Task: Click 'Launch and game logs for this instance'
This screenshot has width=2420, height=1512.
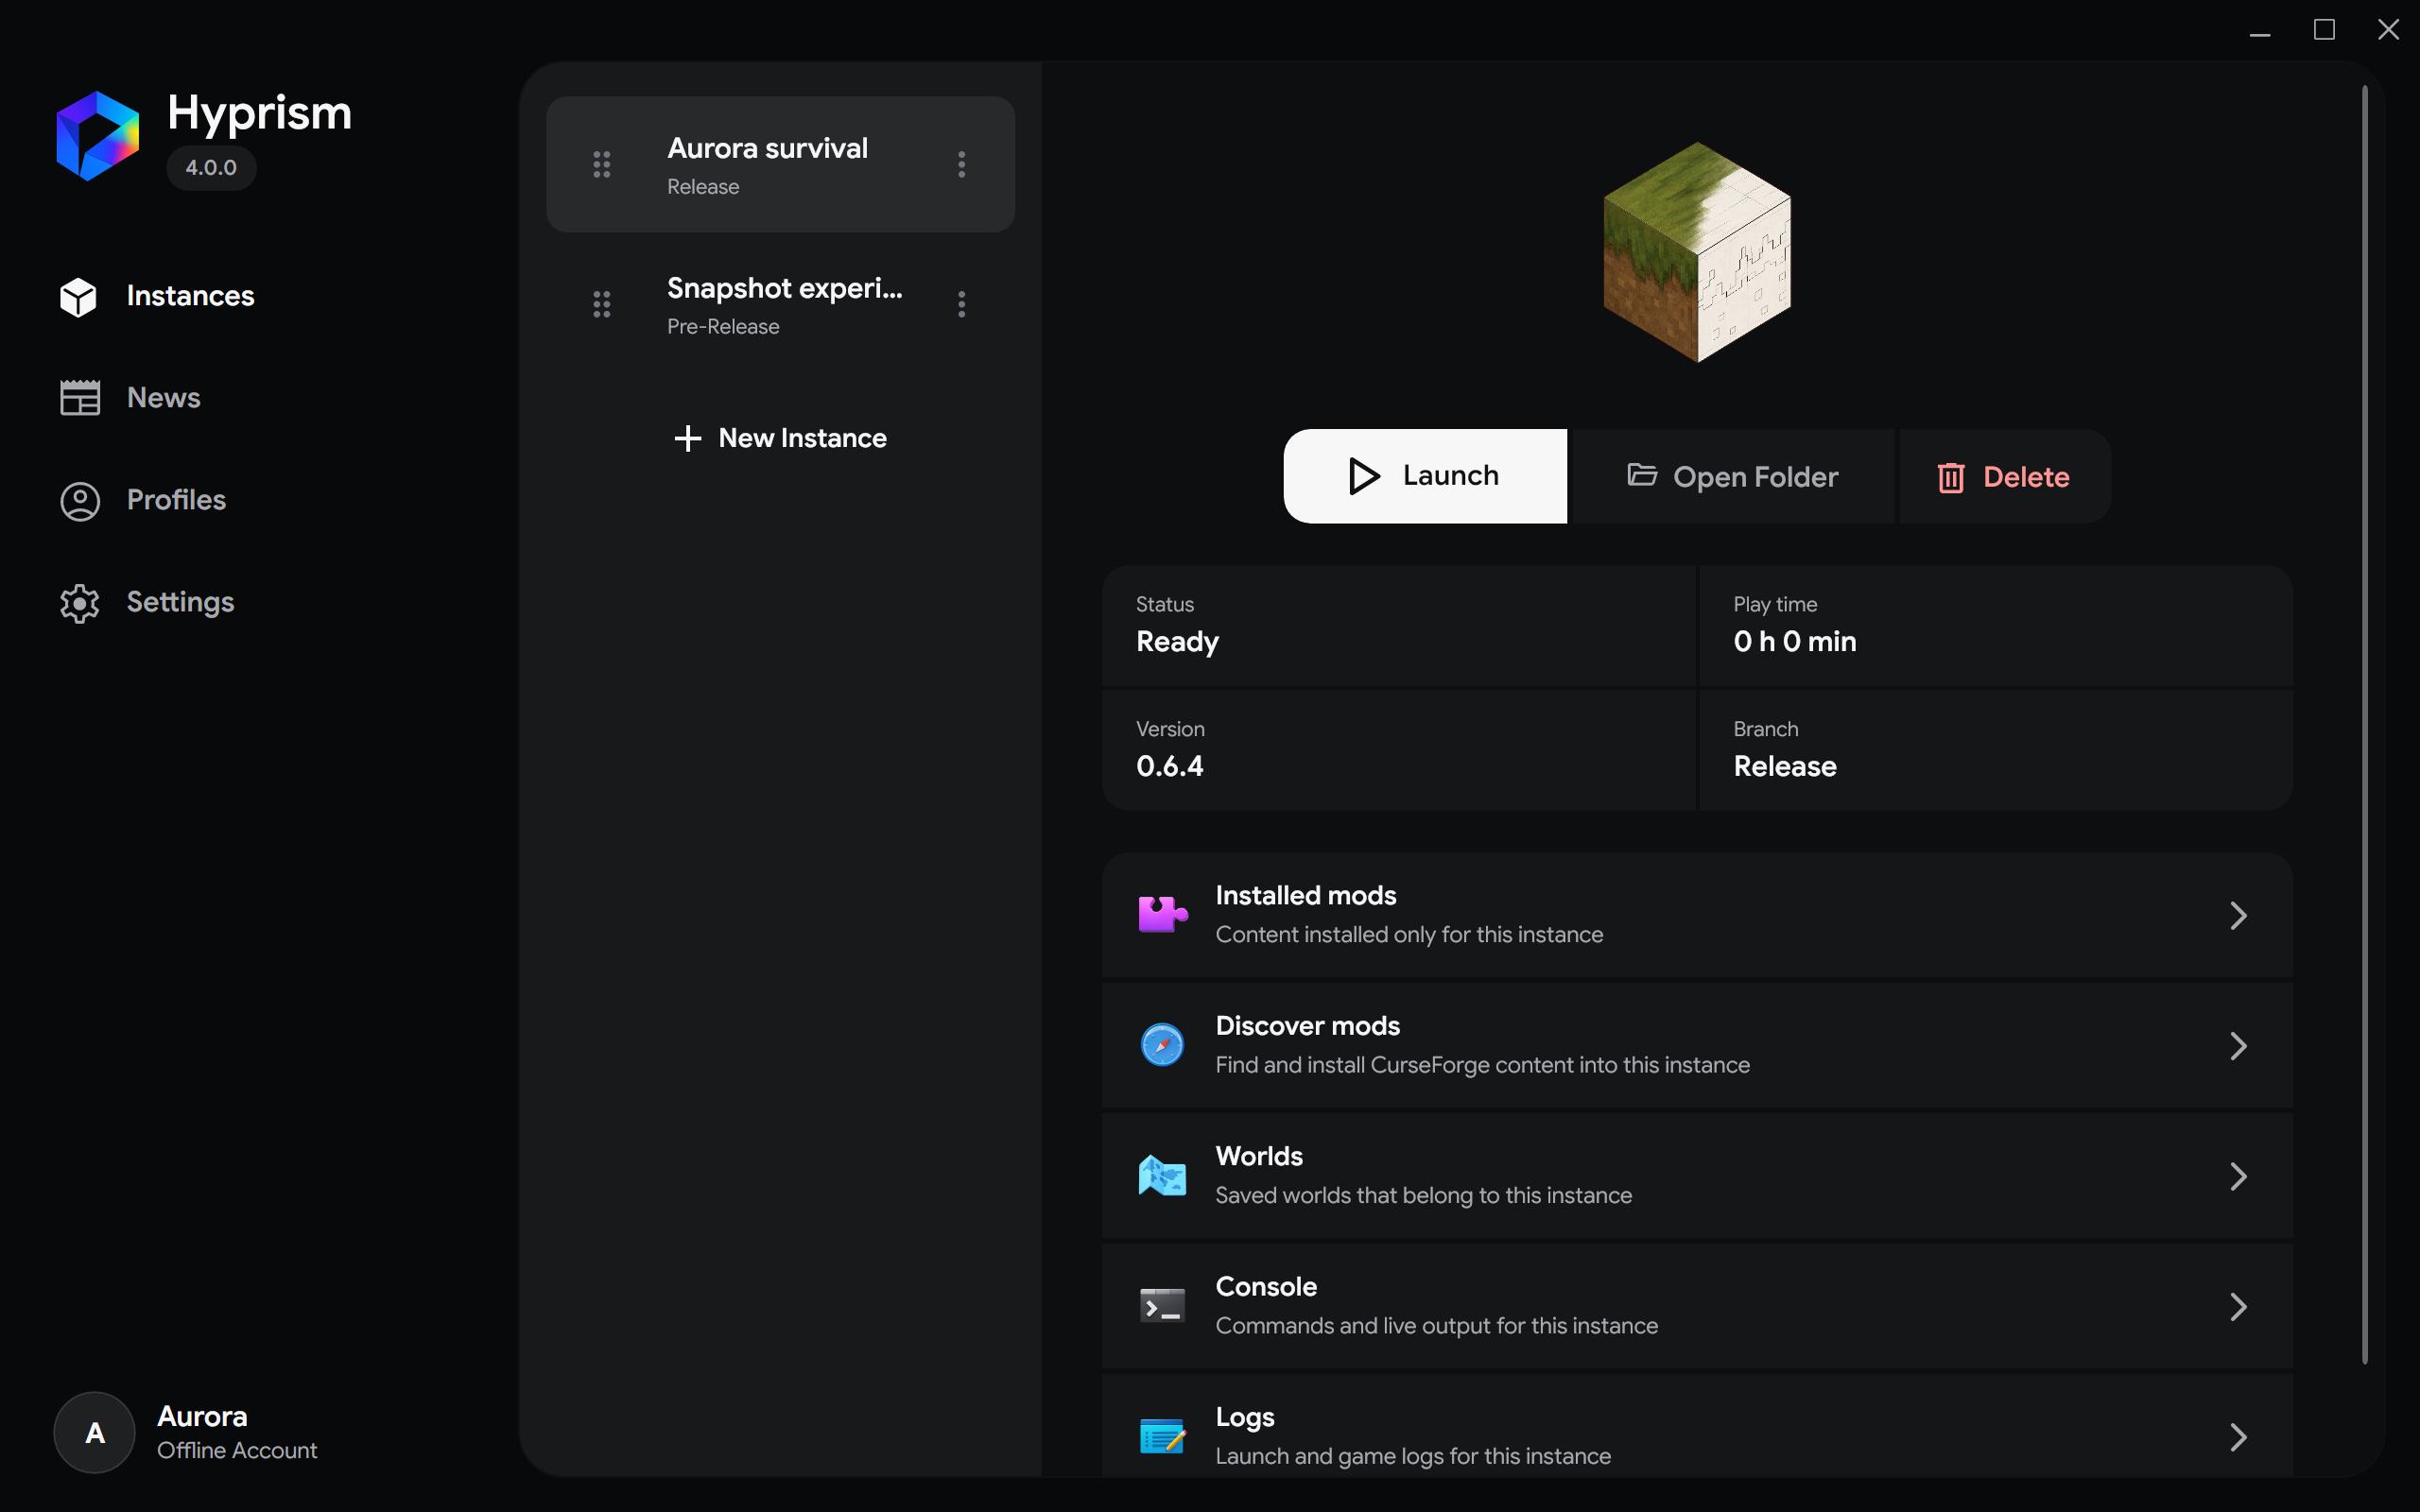Action: tap(1413, 1456)
